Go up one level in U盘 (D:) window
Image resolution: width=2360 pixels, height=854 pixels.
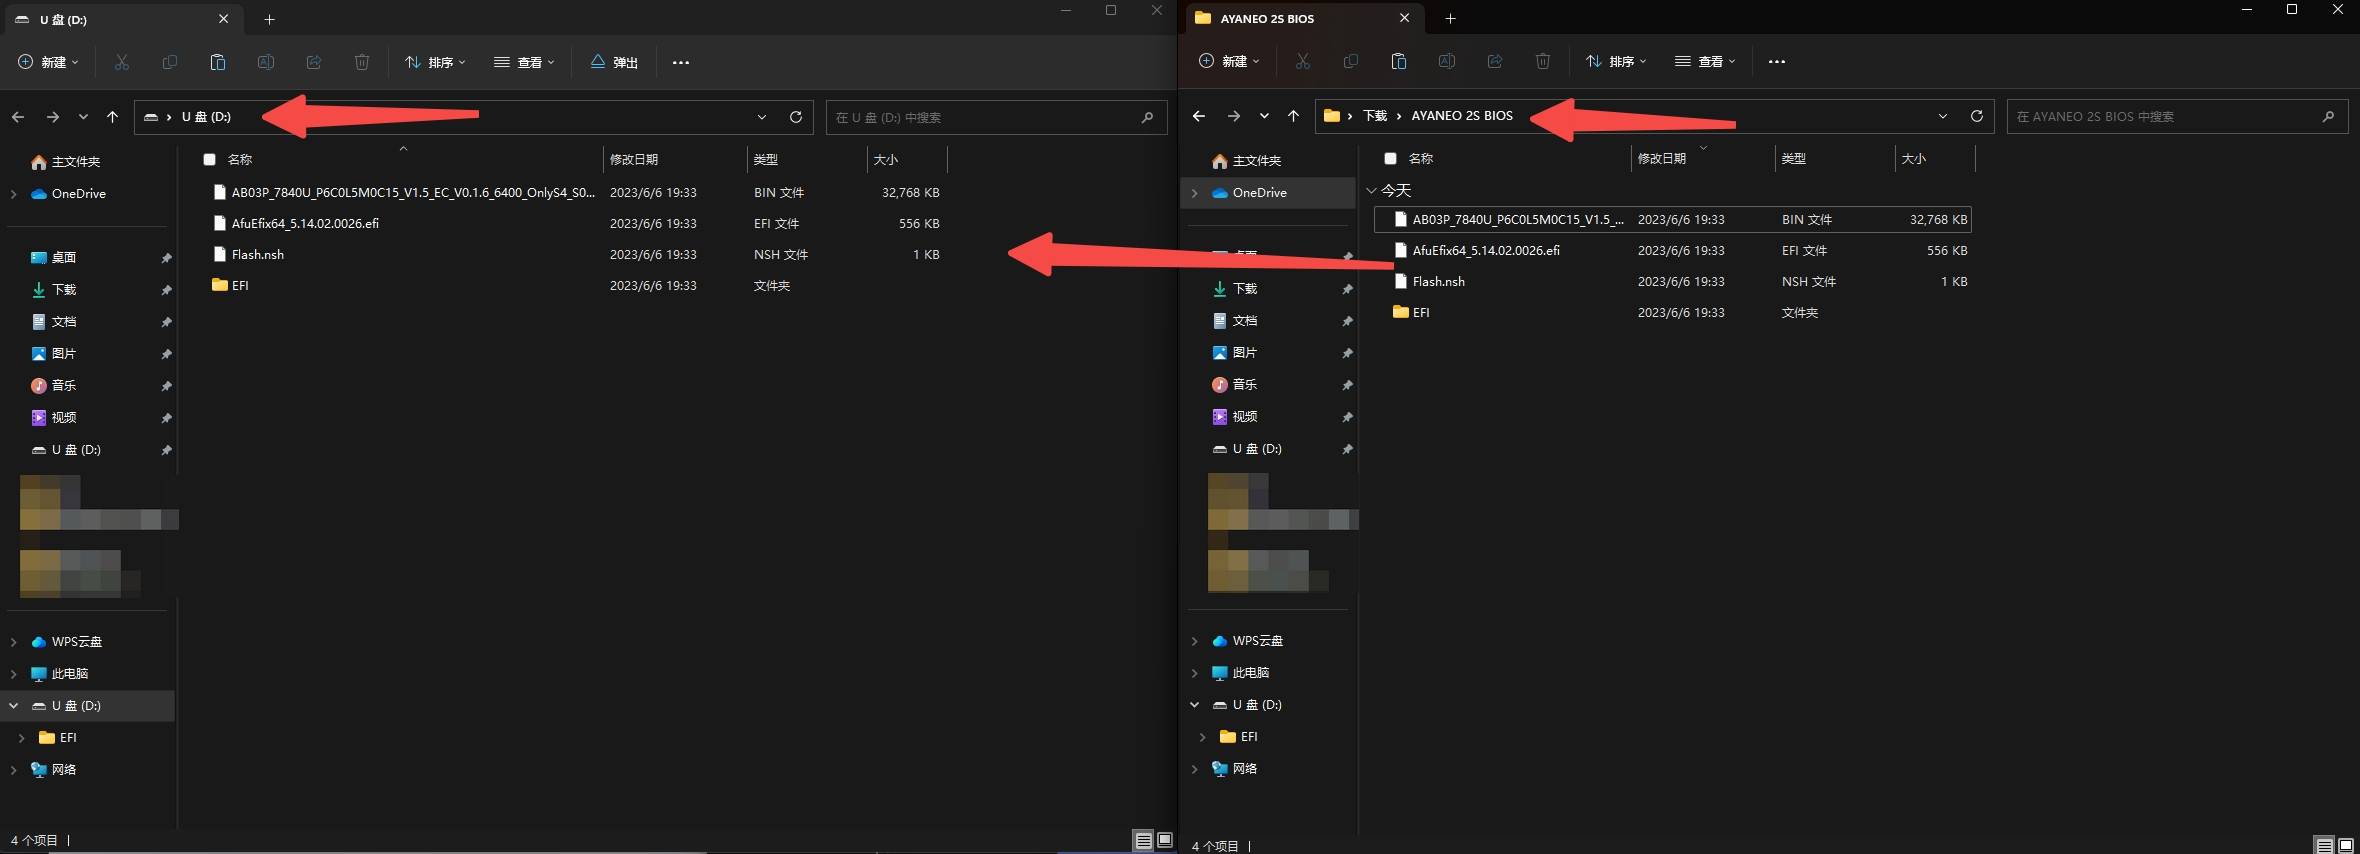click(x=112, y=117)
